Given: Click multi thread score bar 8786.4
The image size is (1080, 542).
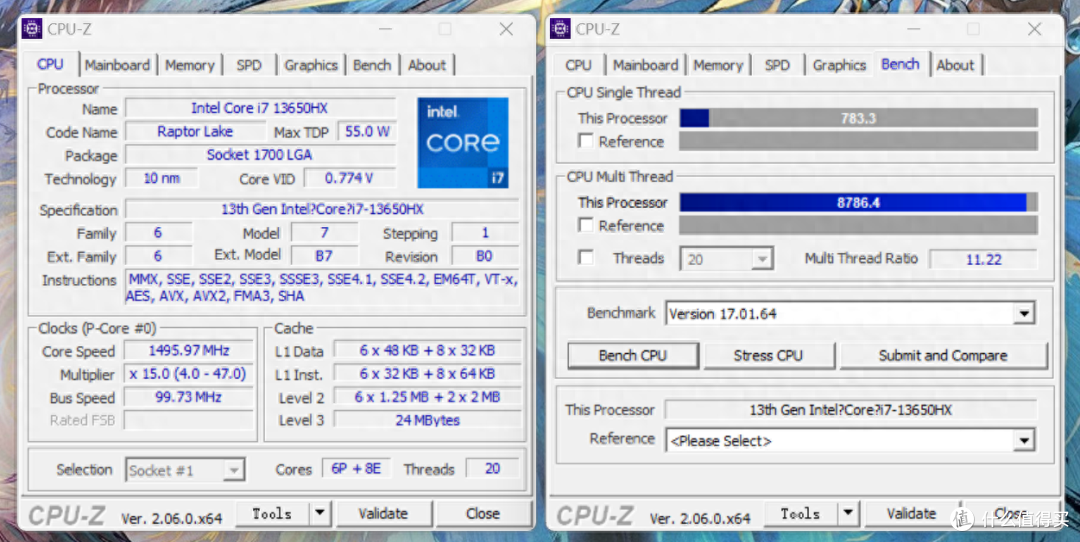Looking at the screenshot, I should (x=858, y=202).
